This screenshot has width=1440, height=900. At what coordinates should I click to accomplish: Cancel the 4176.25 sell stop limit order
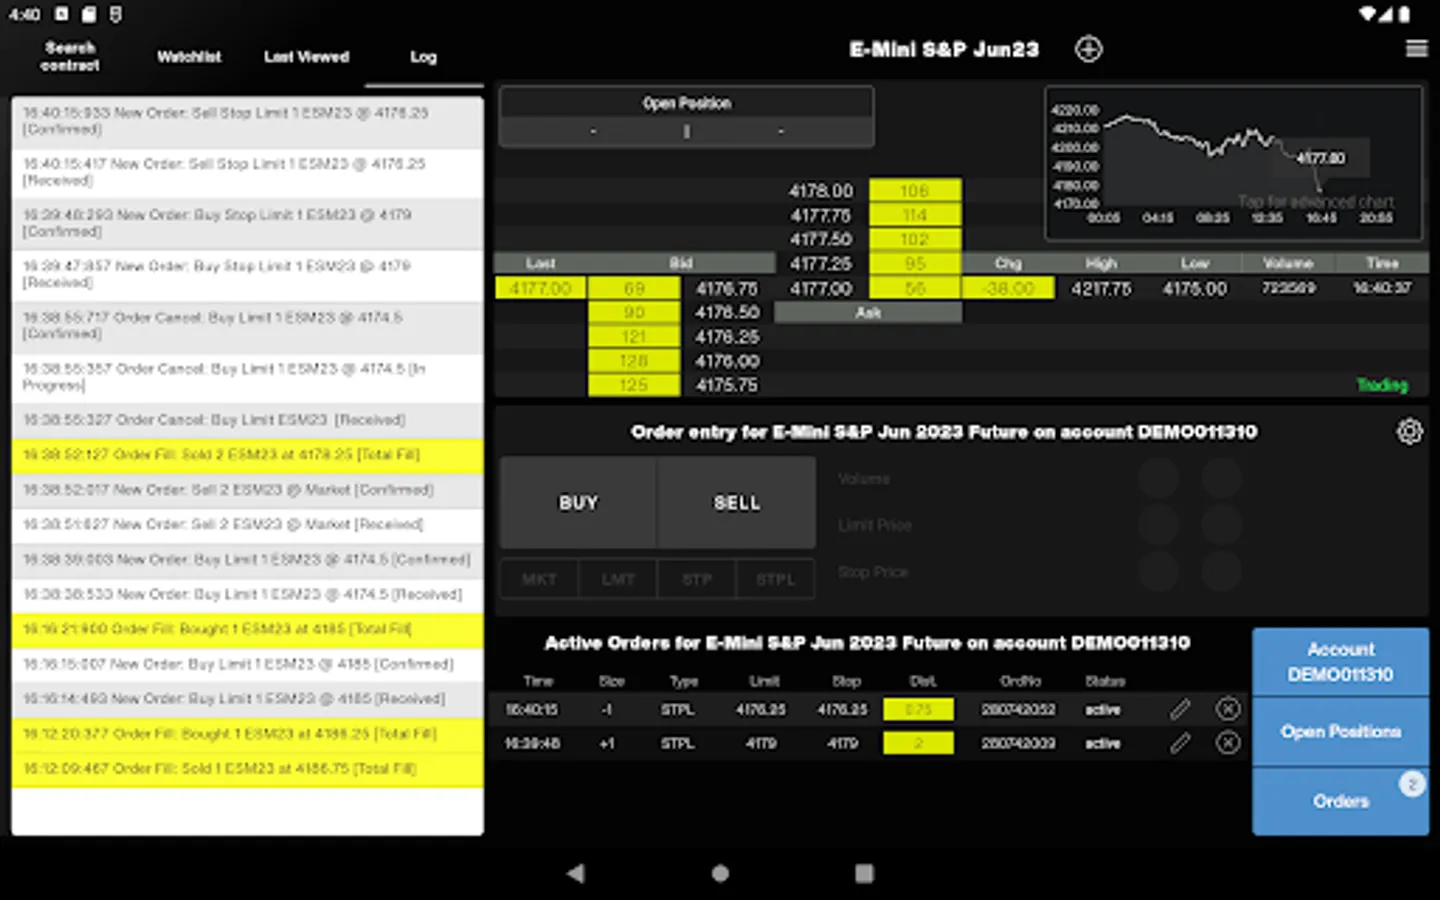coord(1228,709)
